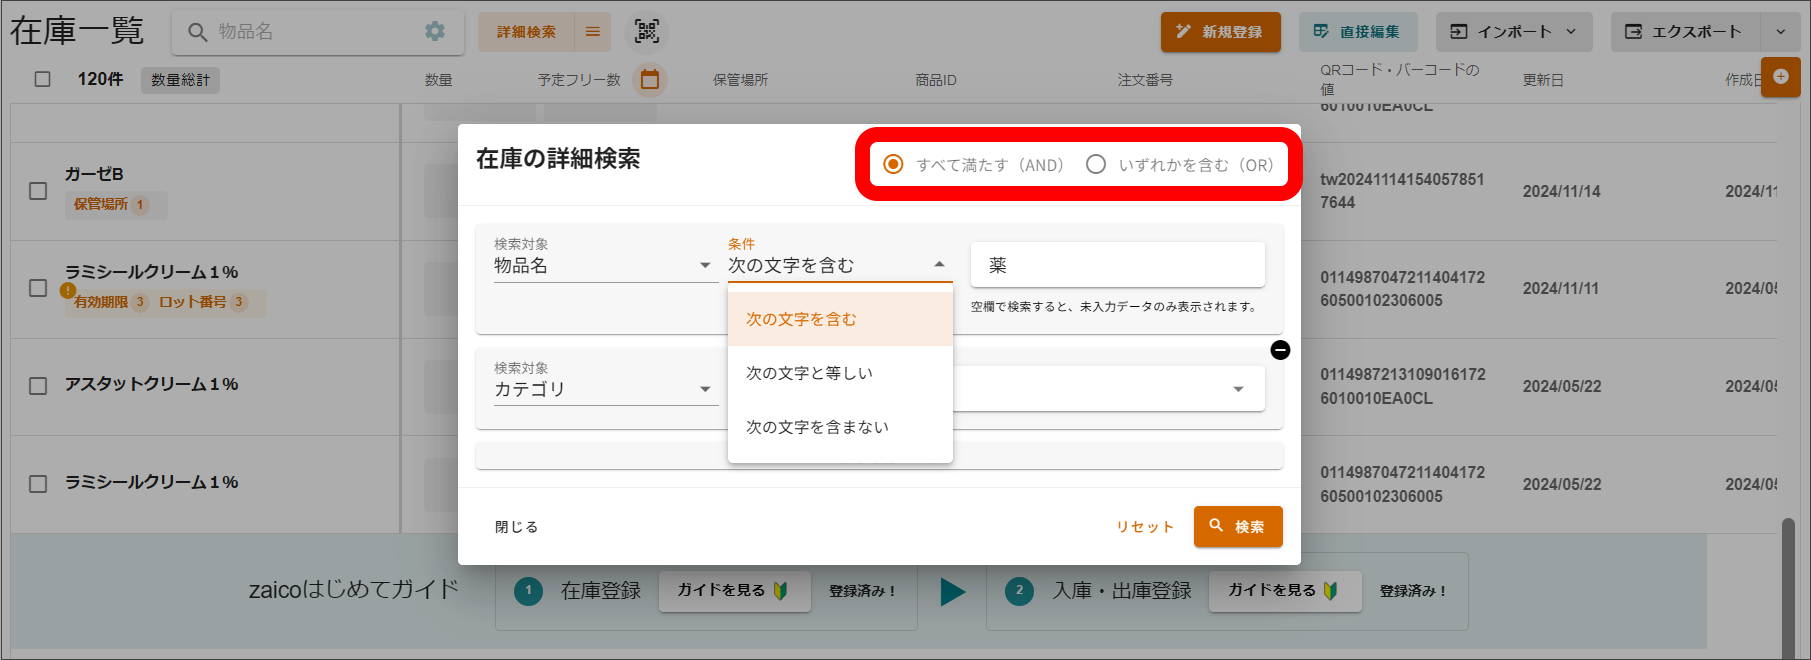Toggle the select-all checkbox next to 120件
This screenshot has height=660, width=1811.
pos(42,79)
